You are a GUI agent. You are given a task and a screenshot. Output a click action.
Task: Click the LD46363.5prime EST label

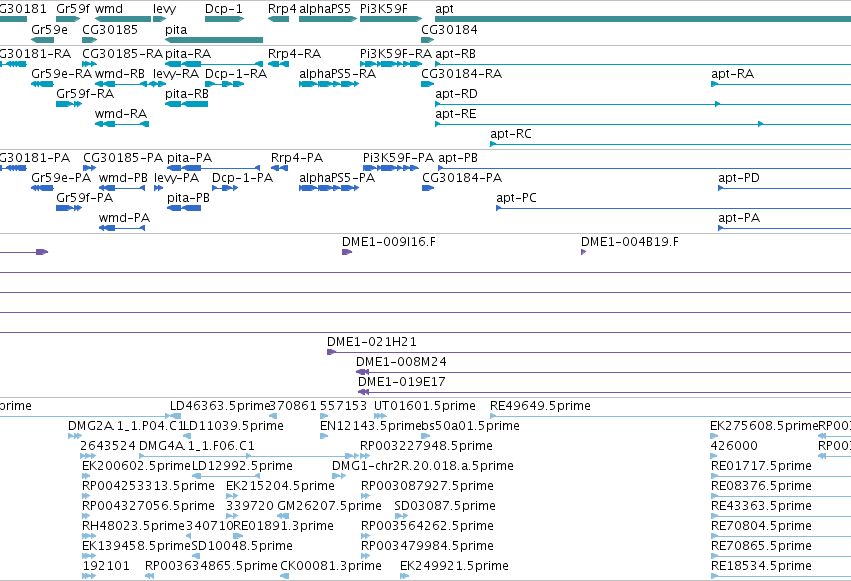pyautogui.click(x=220, y=406)
